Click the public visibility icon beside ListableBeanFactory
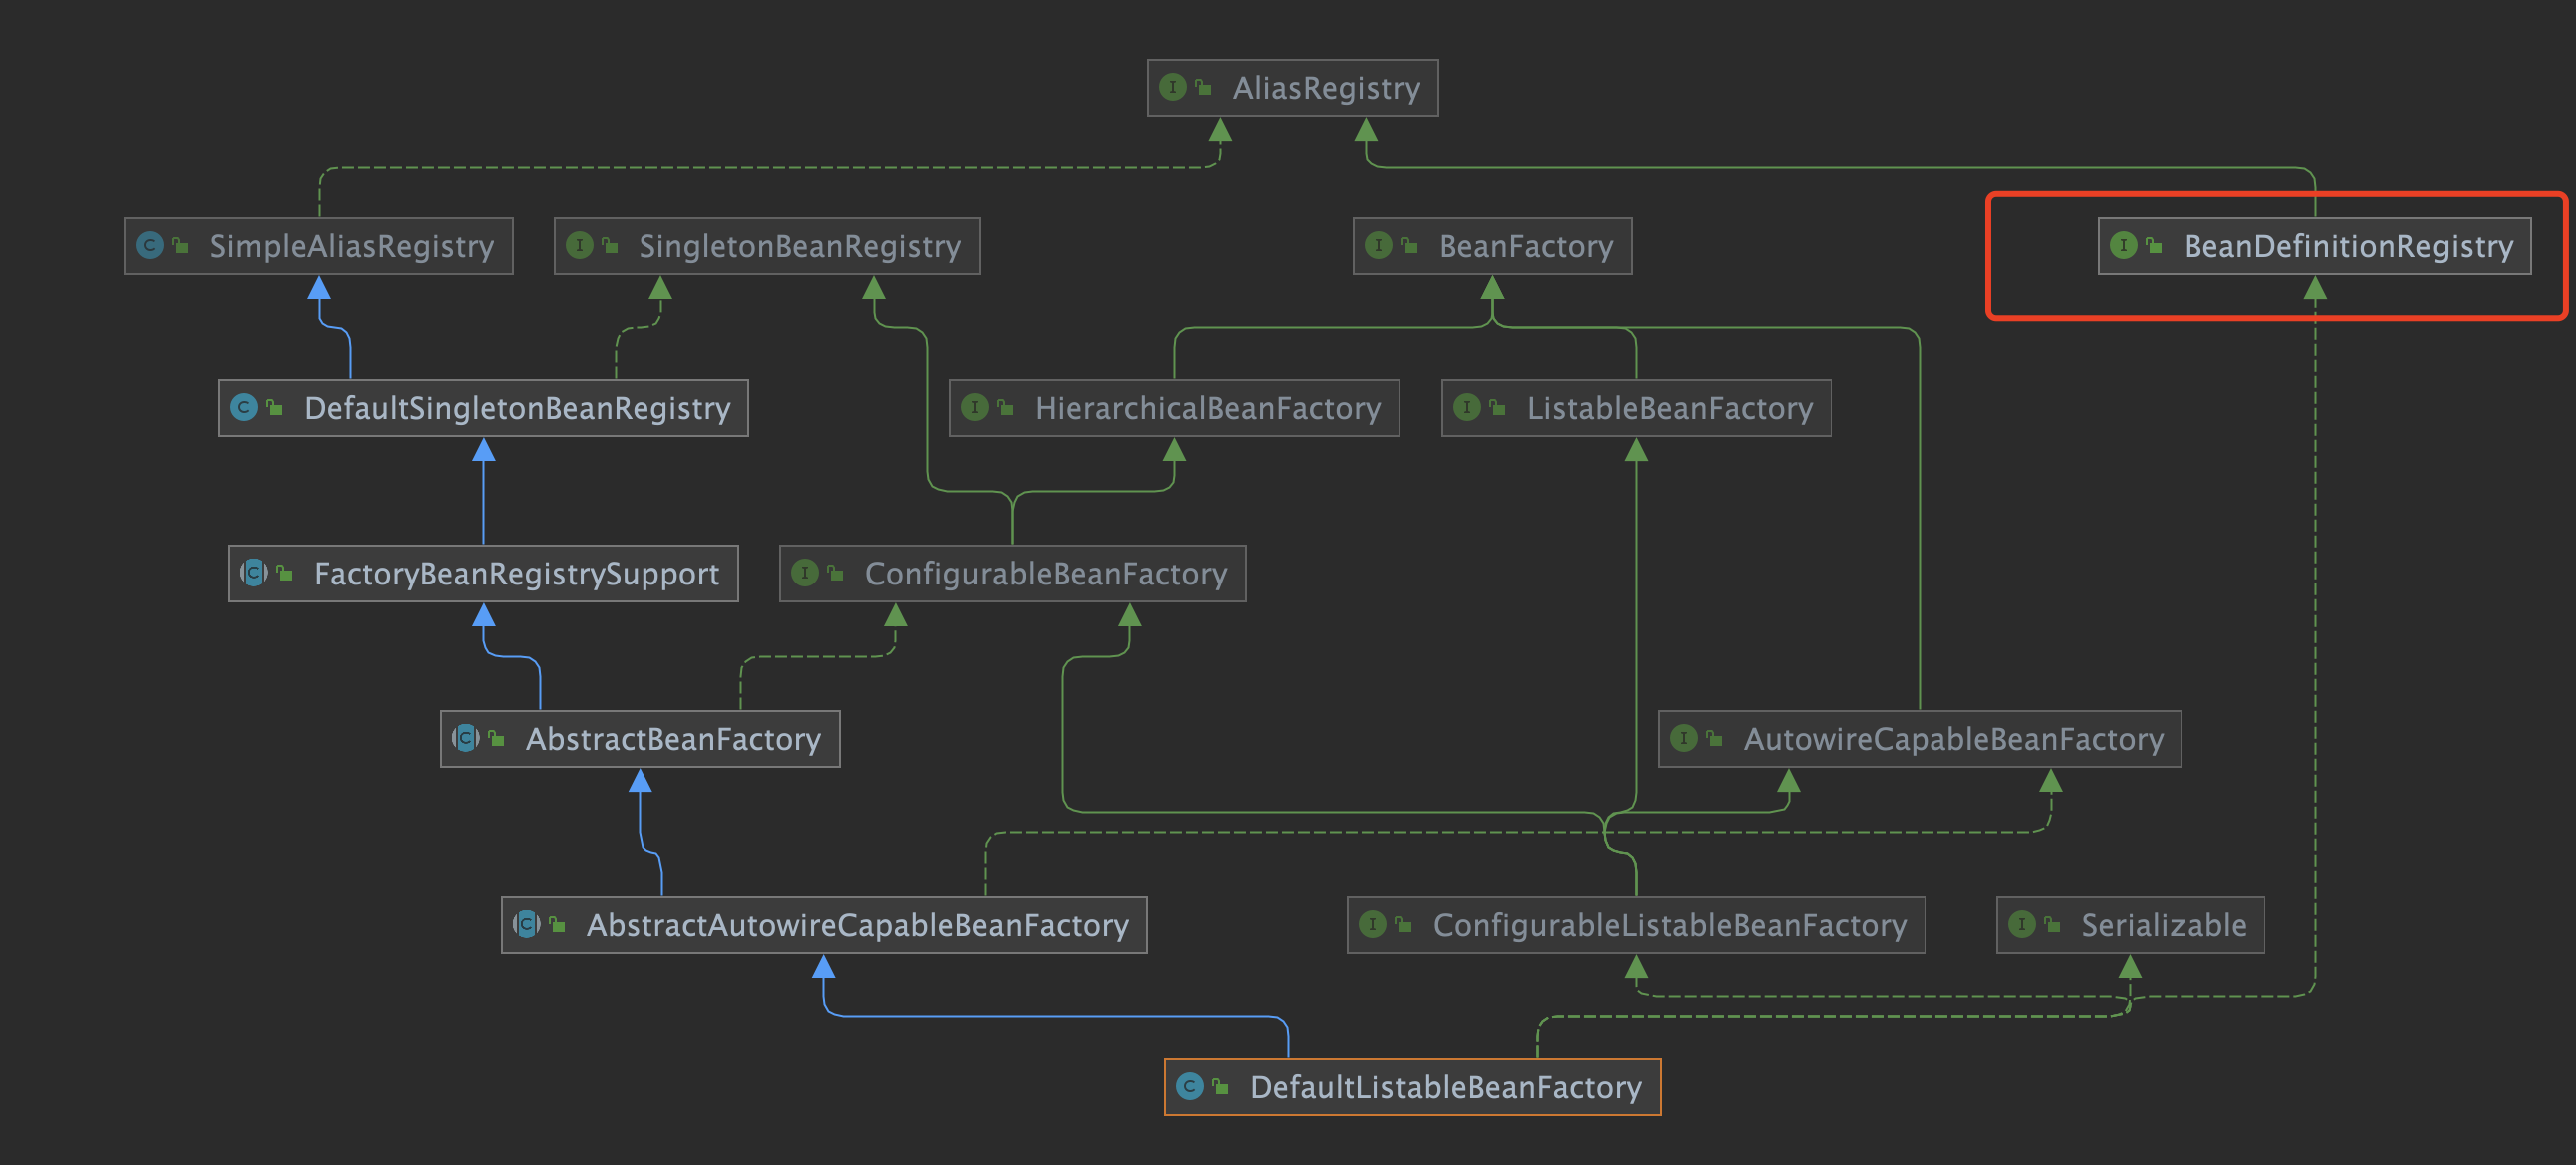Viewport: 2576px width, 1165px height. [1498, 407]
